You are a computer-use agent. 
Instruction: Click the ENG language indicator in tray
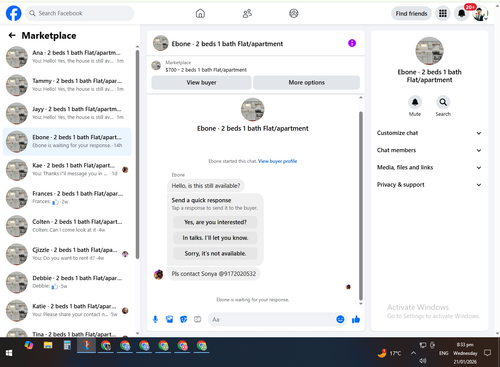(x=443, y=353)
